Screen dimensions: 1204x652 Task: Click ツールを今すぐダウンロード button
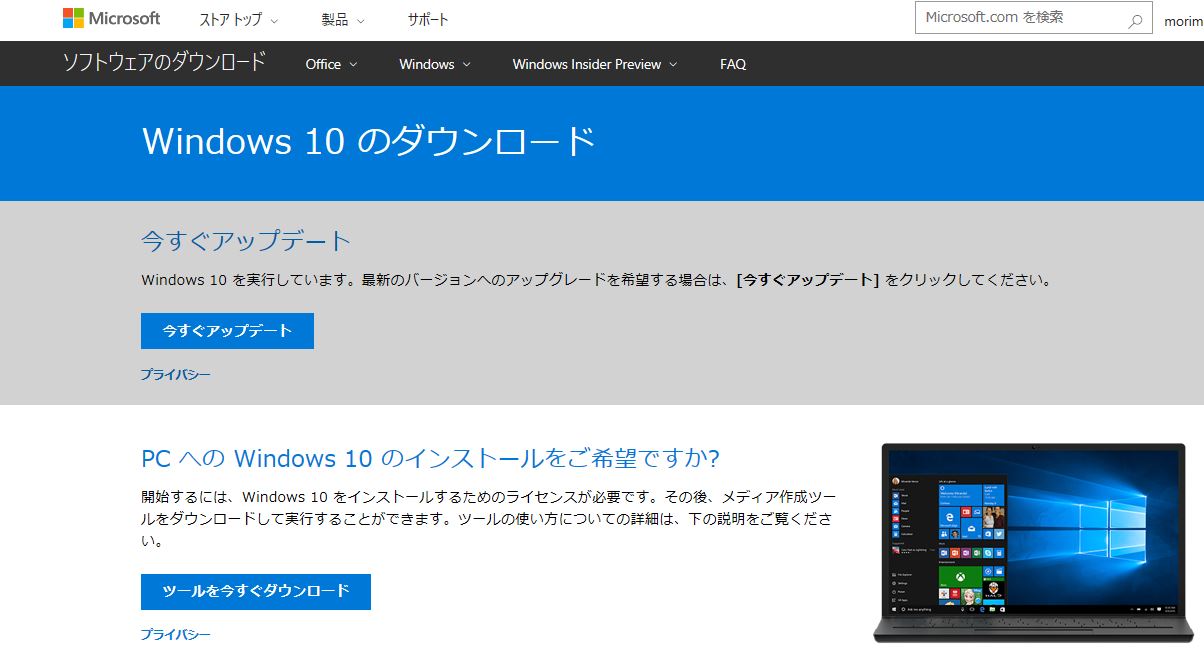pos(256,591)
